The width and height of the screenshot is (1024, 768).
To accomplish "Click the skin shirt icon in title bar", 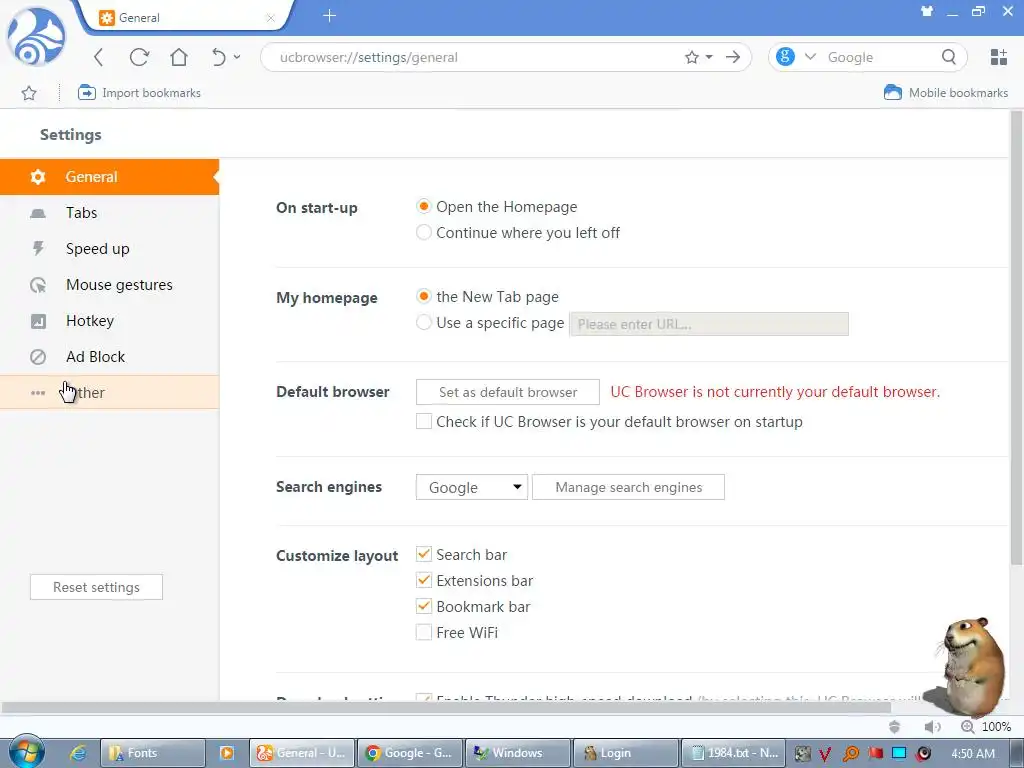I will click(927, 11).
